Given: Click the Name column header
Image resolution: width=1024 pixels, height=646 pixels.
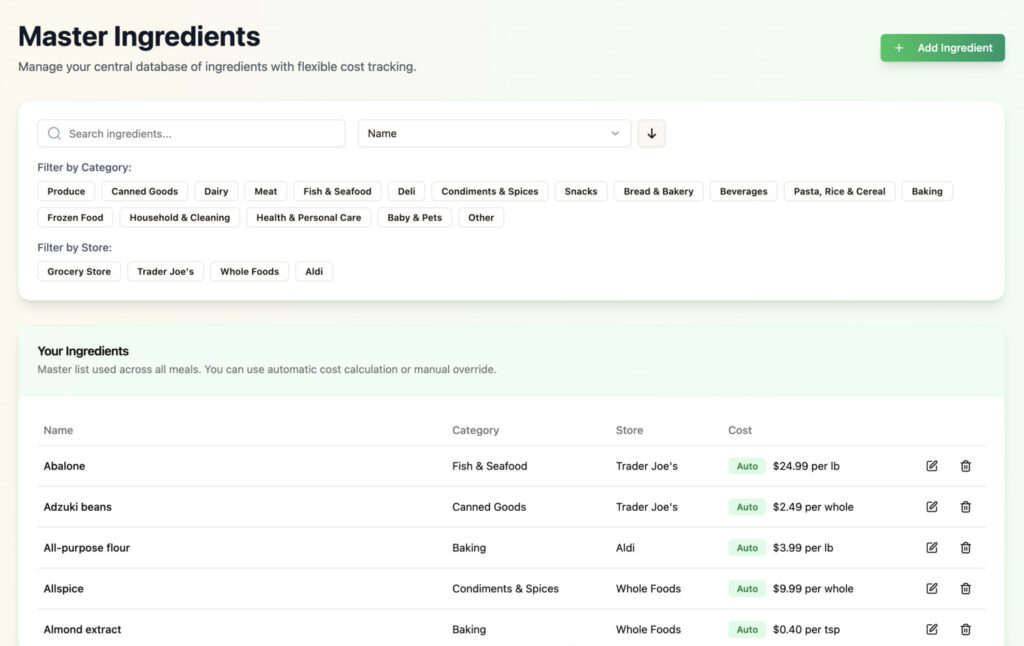Looking at the screenshot, I should click(58, 430).
